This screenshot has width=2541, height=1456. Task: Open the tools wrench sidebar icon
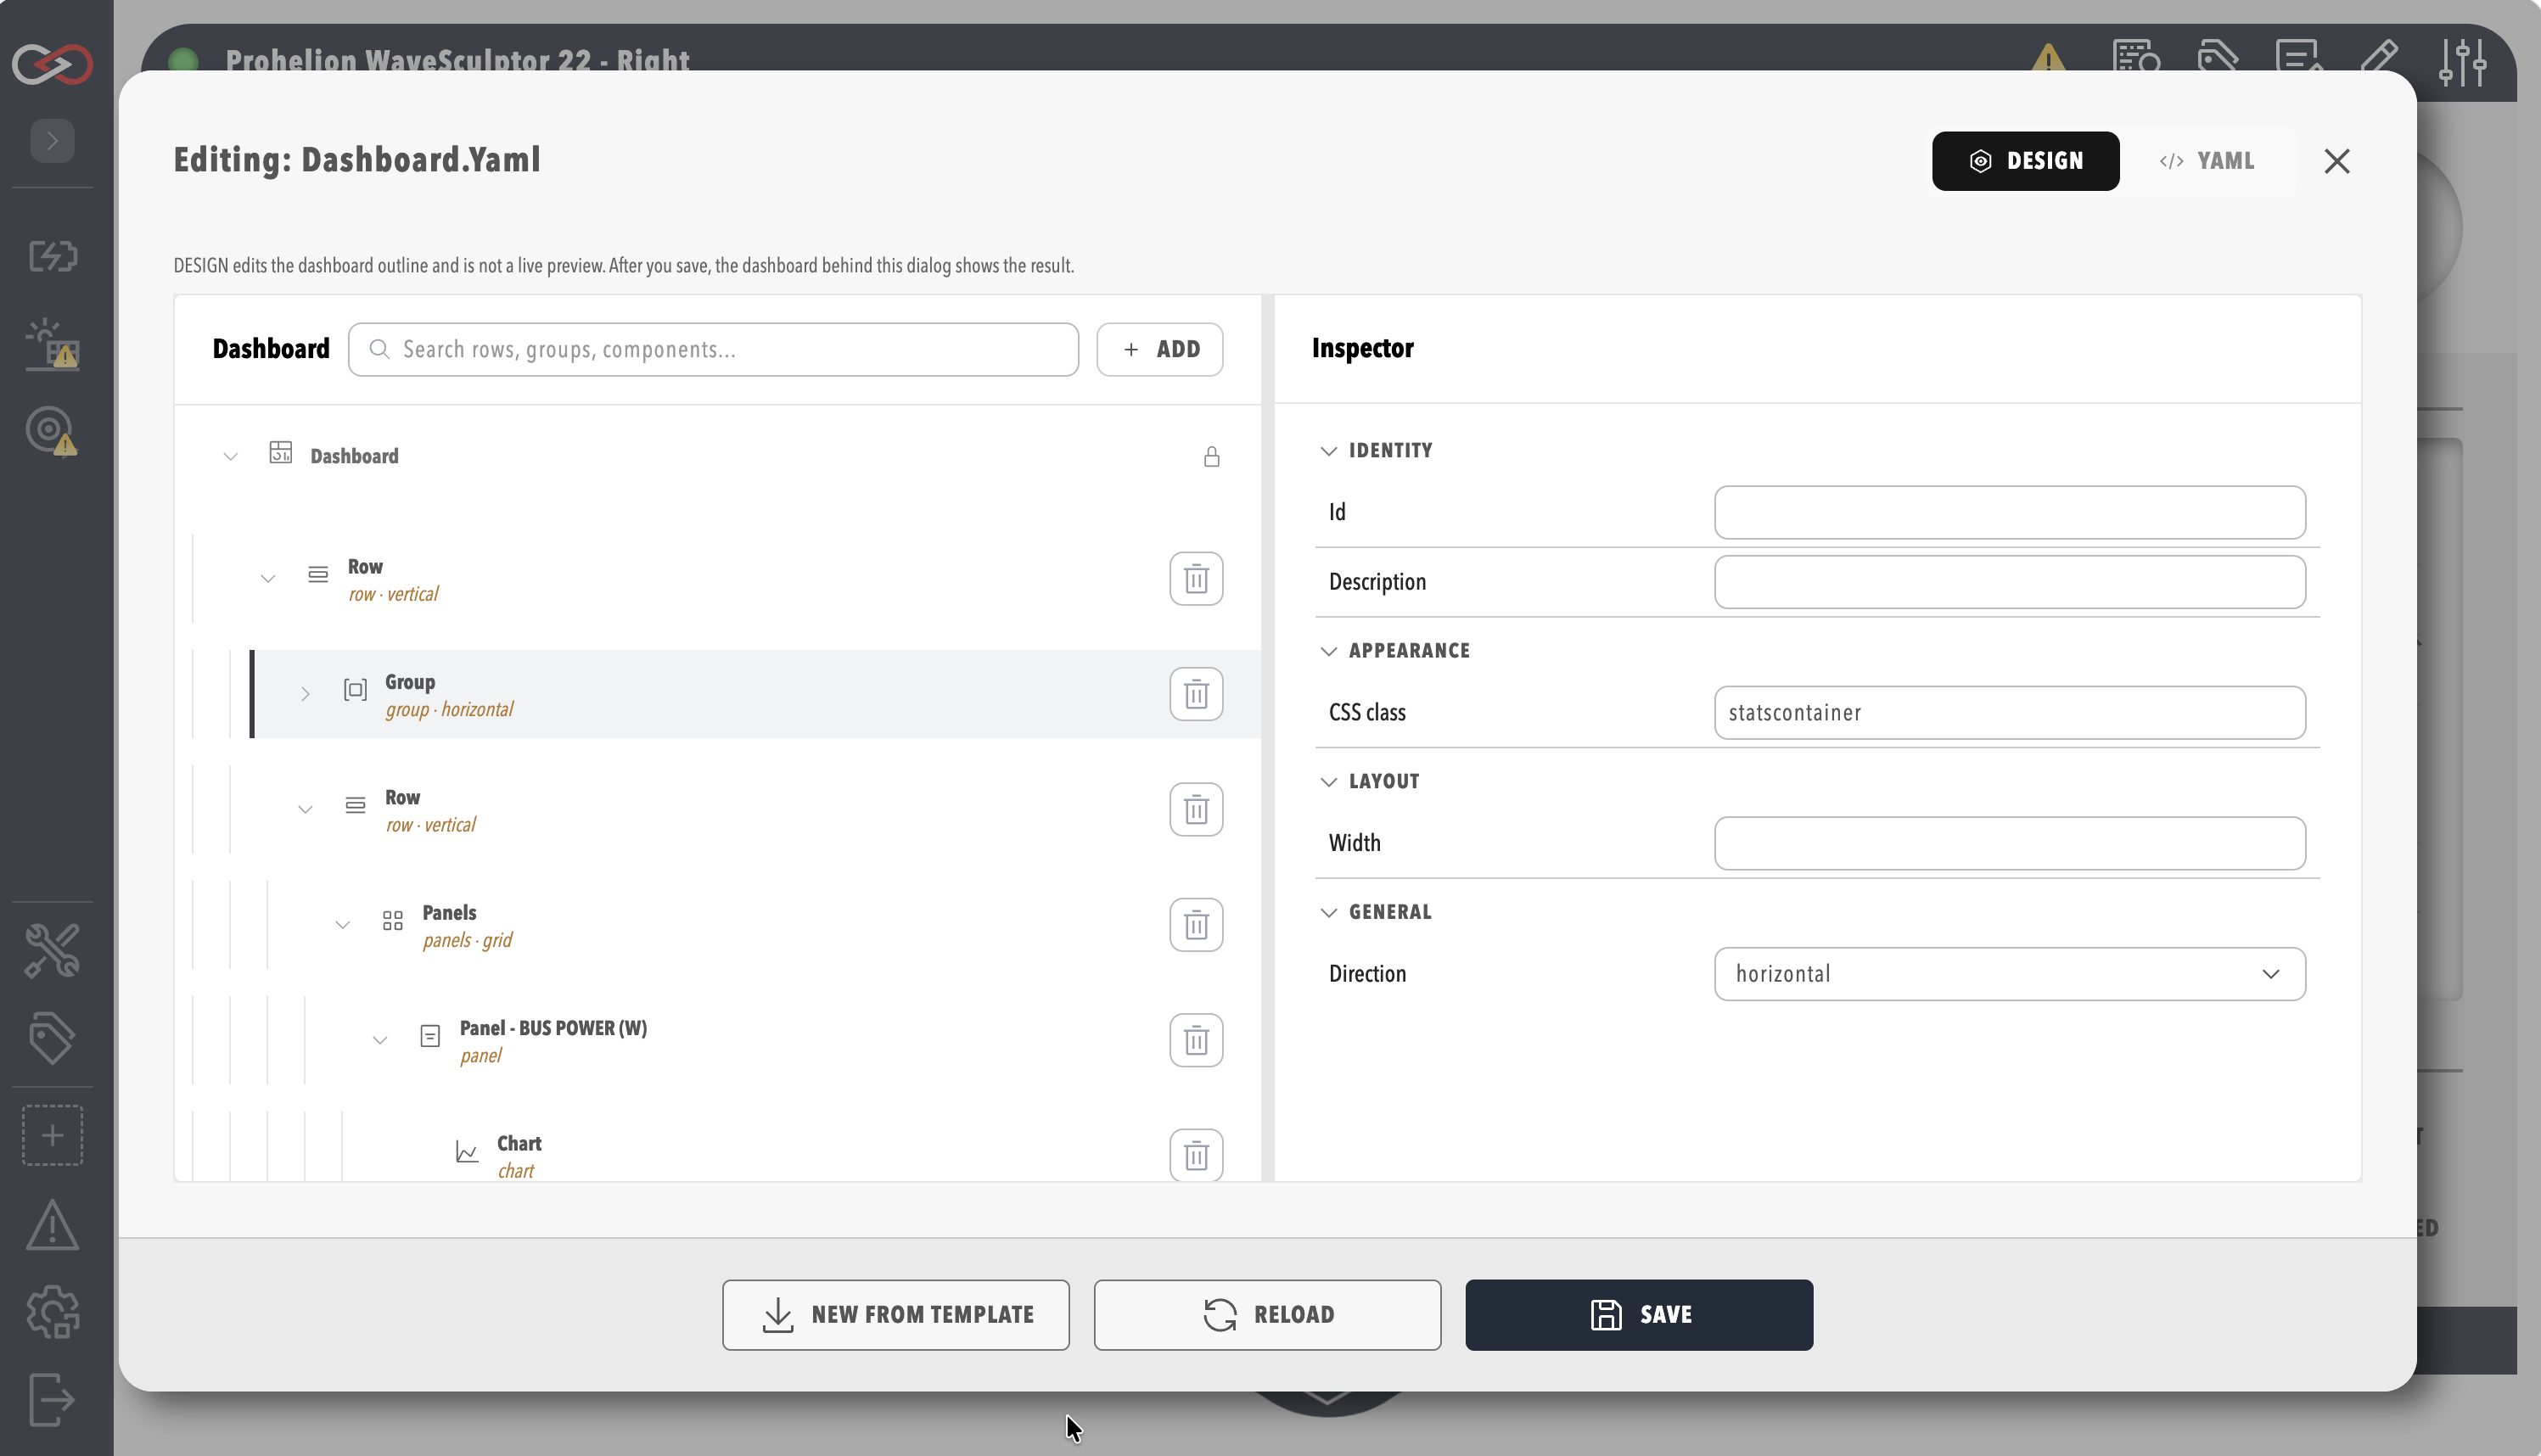point(52,950)
